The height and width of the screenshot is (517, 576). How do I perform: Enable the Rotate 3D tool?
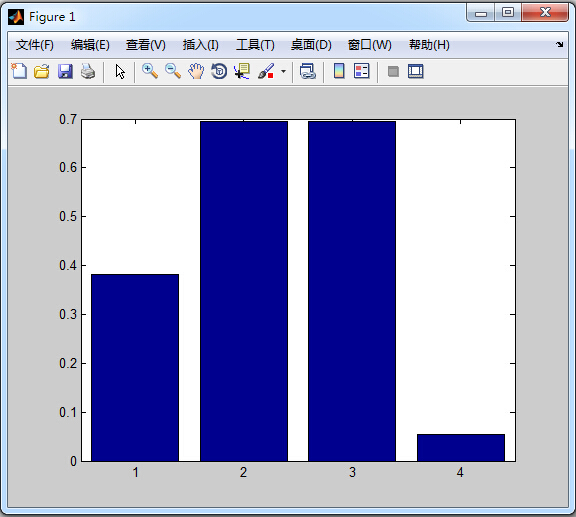pos(219,71)
